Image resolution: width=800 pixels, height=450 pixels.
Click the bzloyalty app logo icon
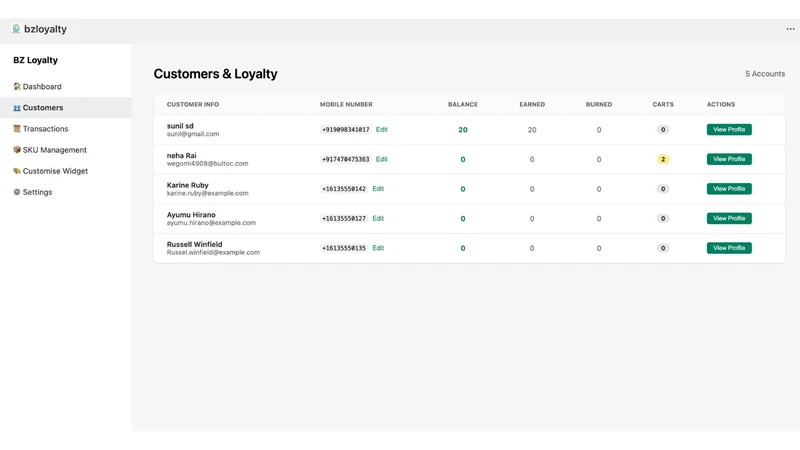click(16, 29)
